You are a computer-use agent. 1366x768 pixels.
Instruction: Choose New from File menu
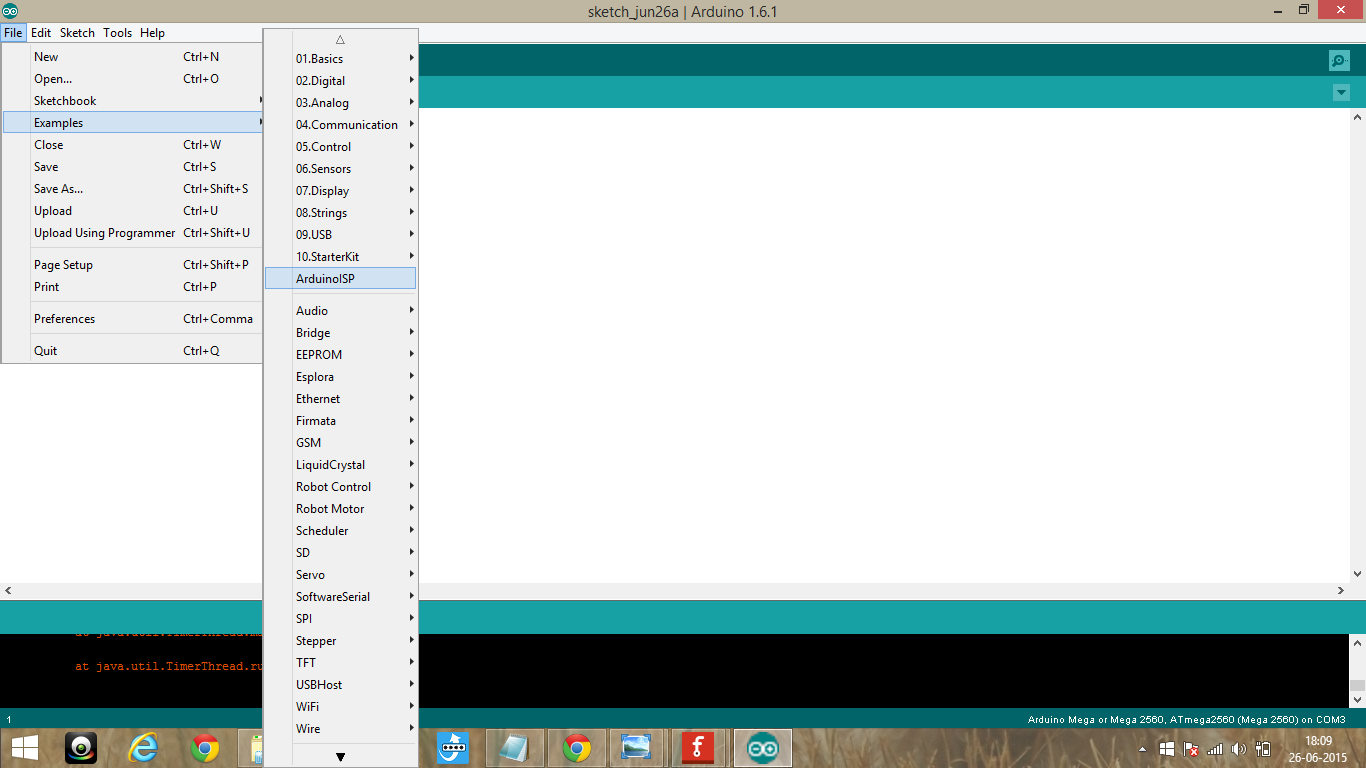[x=132, y=57]
